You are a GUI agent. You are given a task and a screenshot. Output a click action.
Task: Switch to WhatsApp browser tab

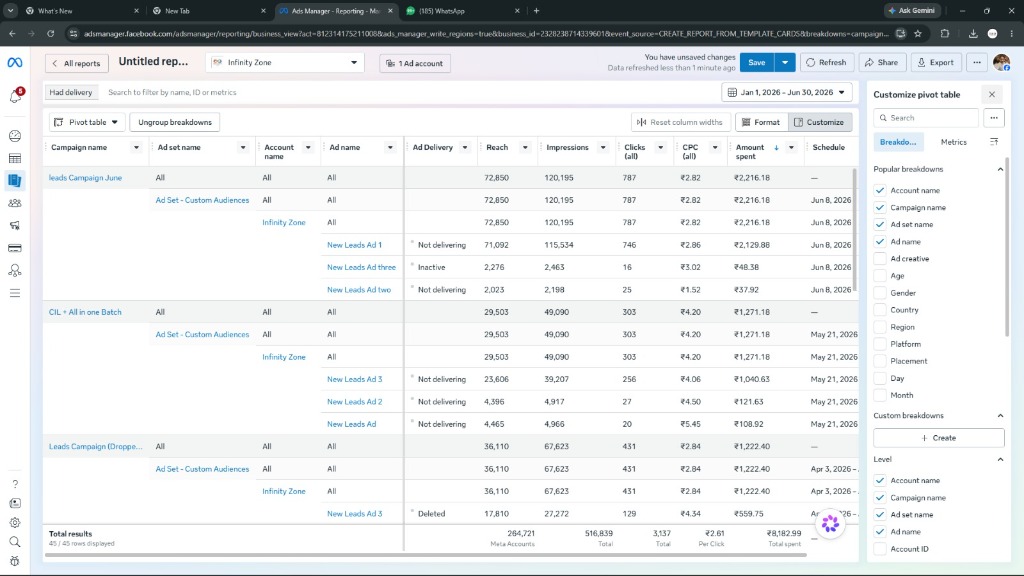pyautogui.click(x=464, y=10)
